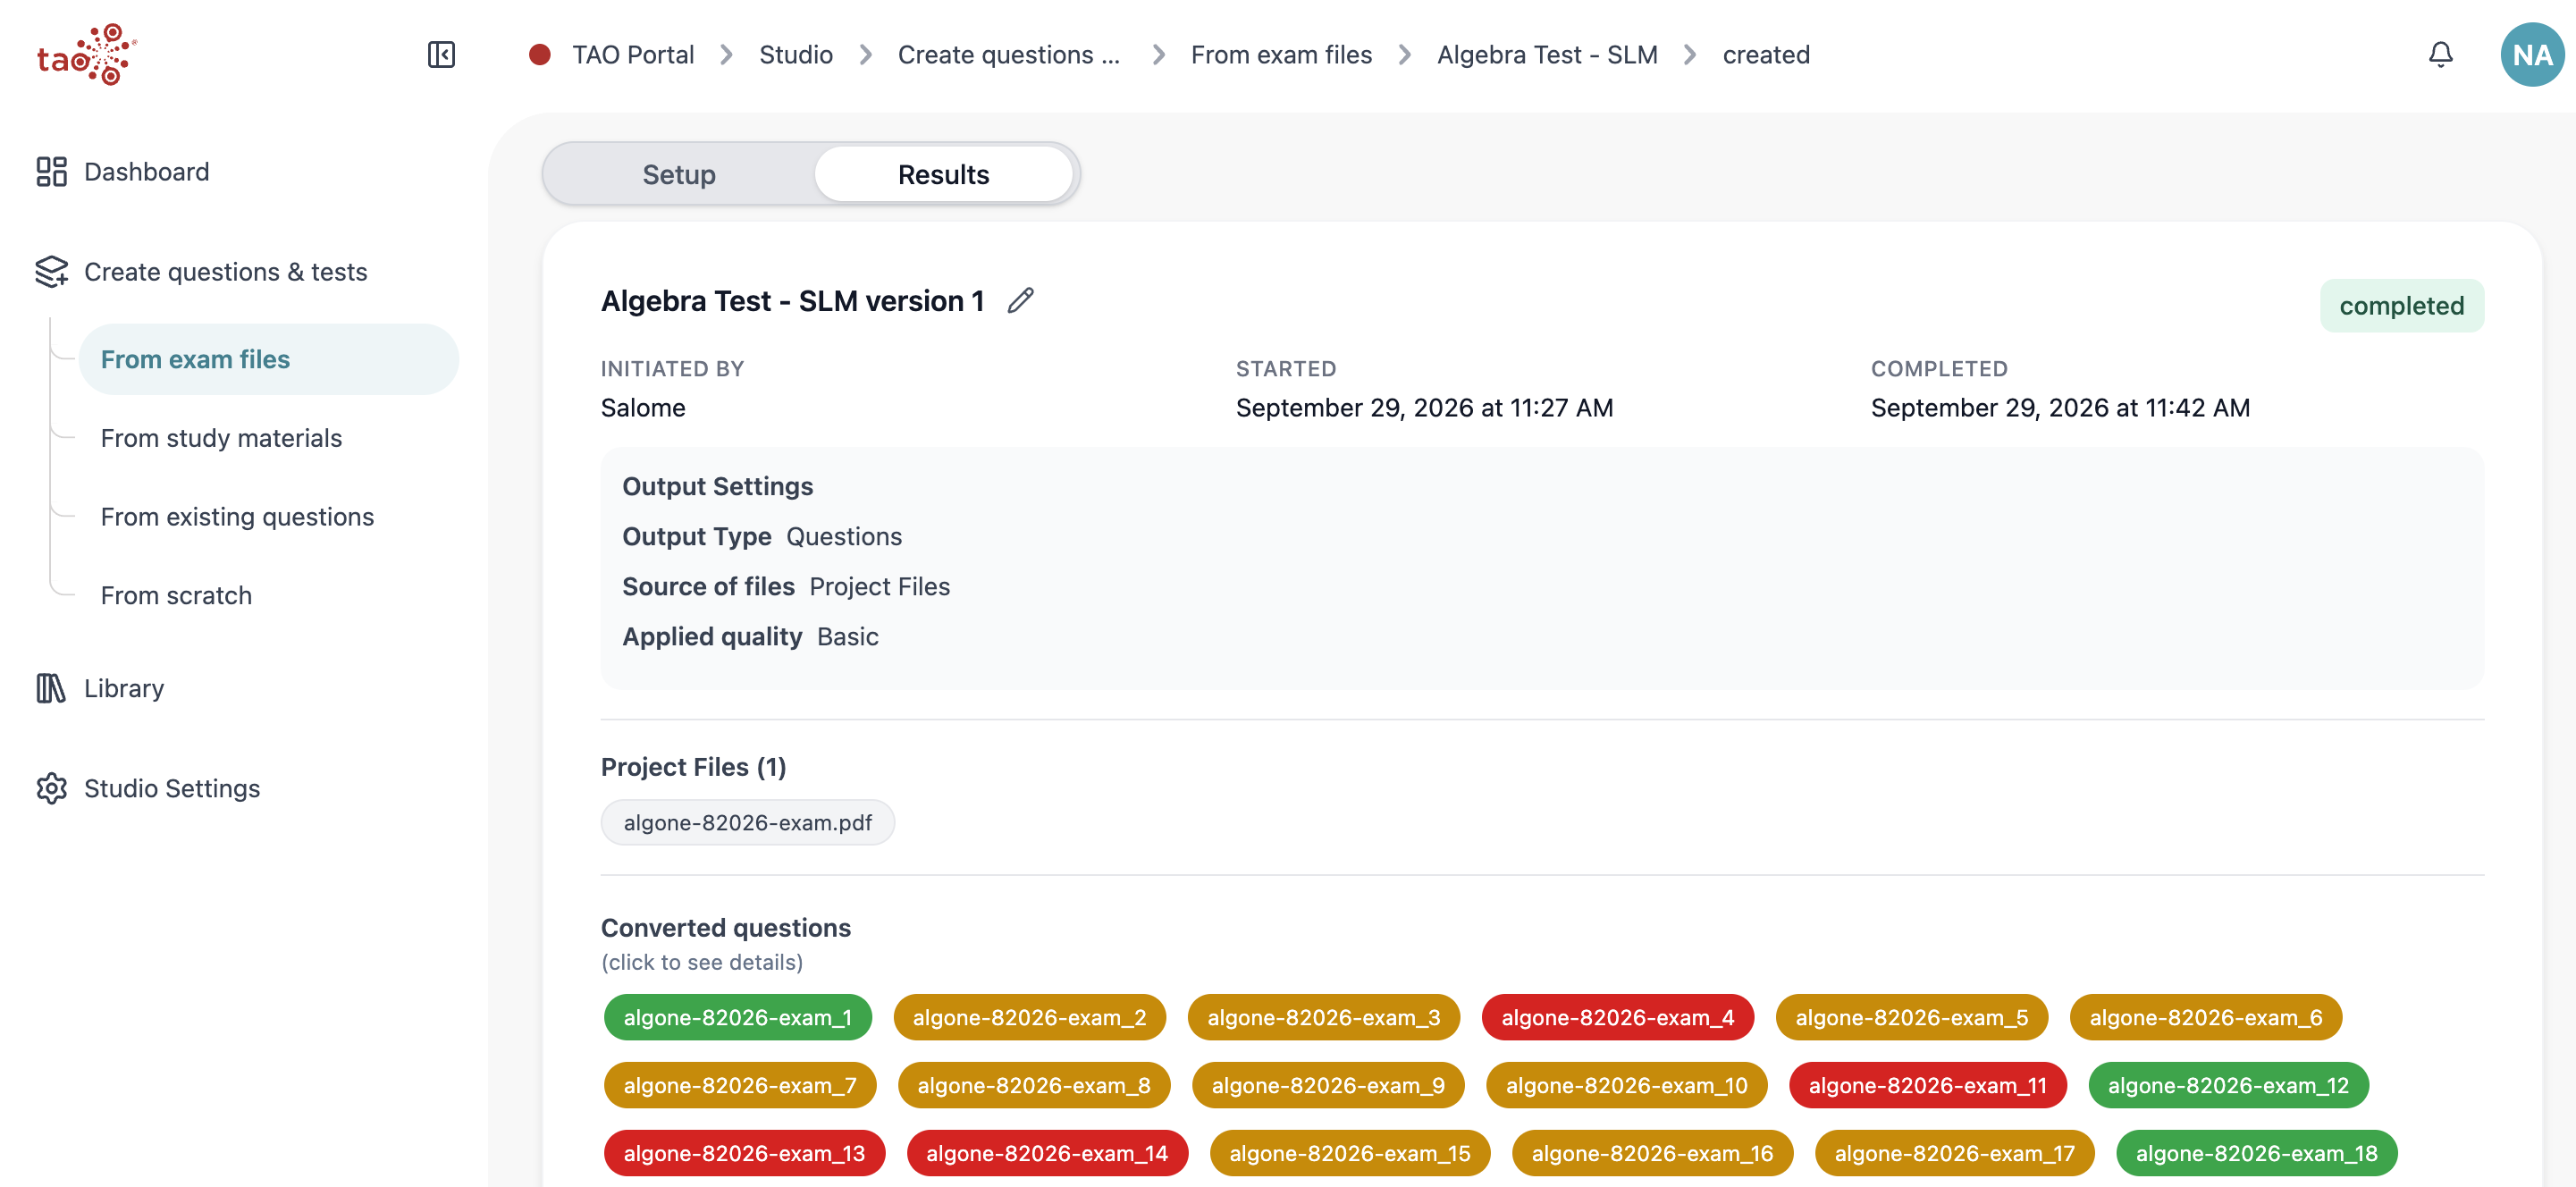The width and height of the screenshot is (2576, 1187).
Task: Open question algone-82026-exam_12
Action: tap(2228, 1085)
